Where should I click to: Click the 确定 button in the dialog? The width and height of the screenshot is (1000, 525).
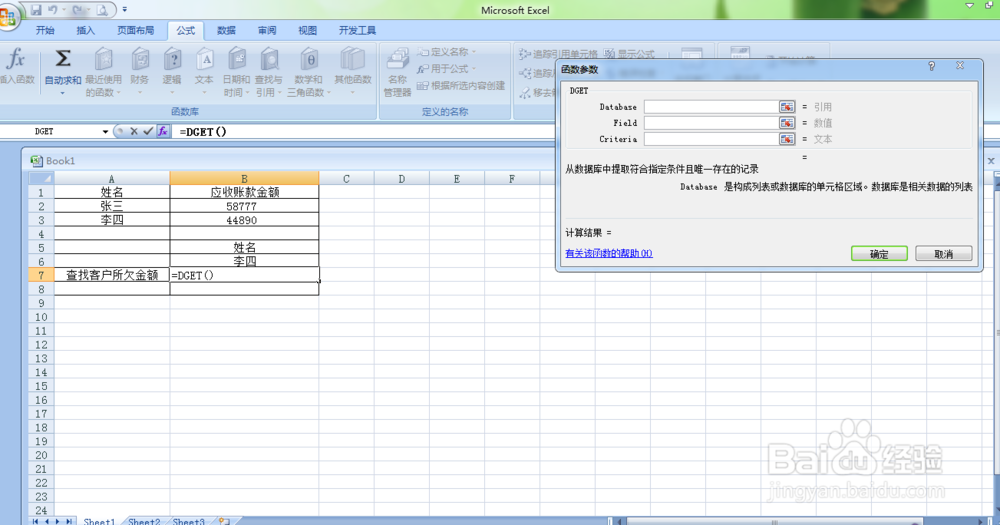[879, 254]
